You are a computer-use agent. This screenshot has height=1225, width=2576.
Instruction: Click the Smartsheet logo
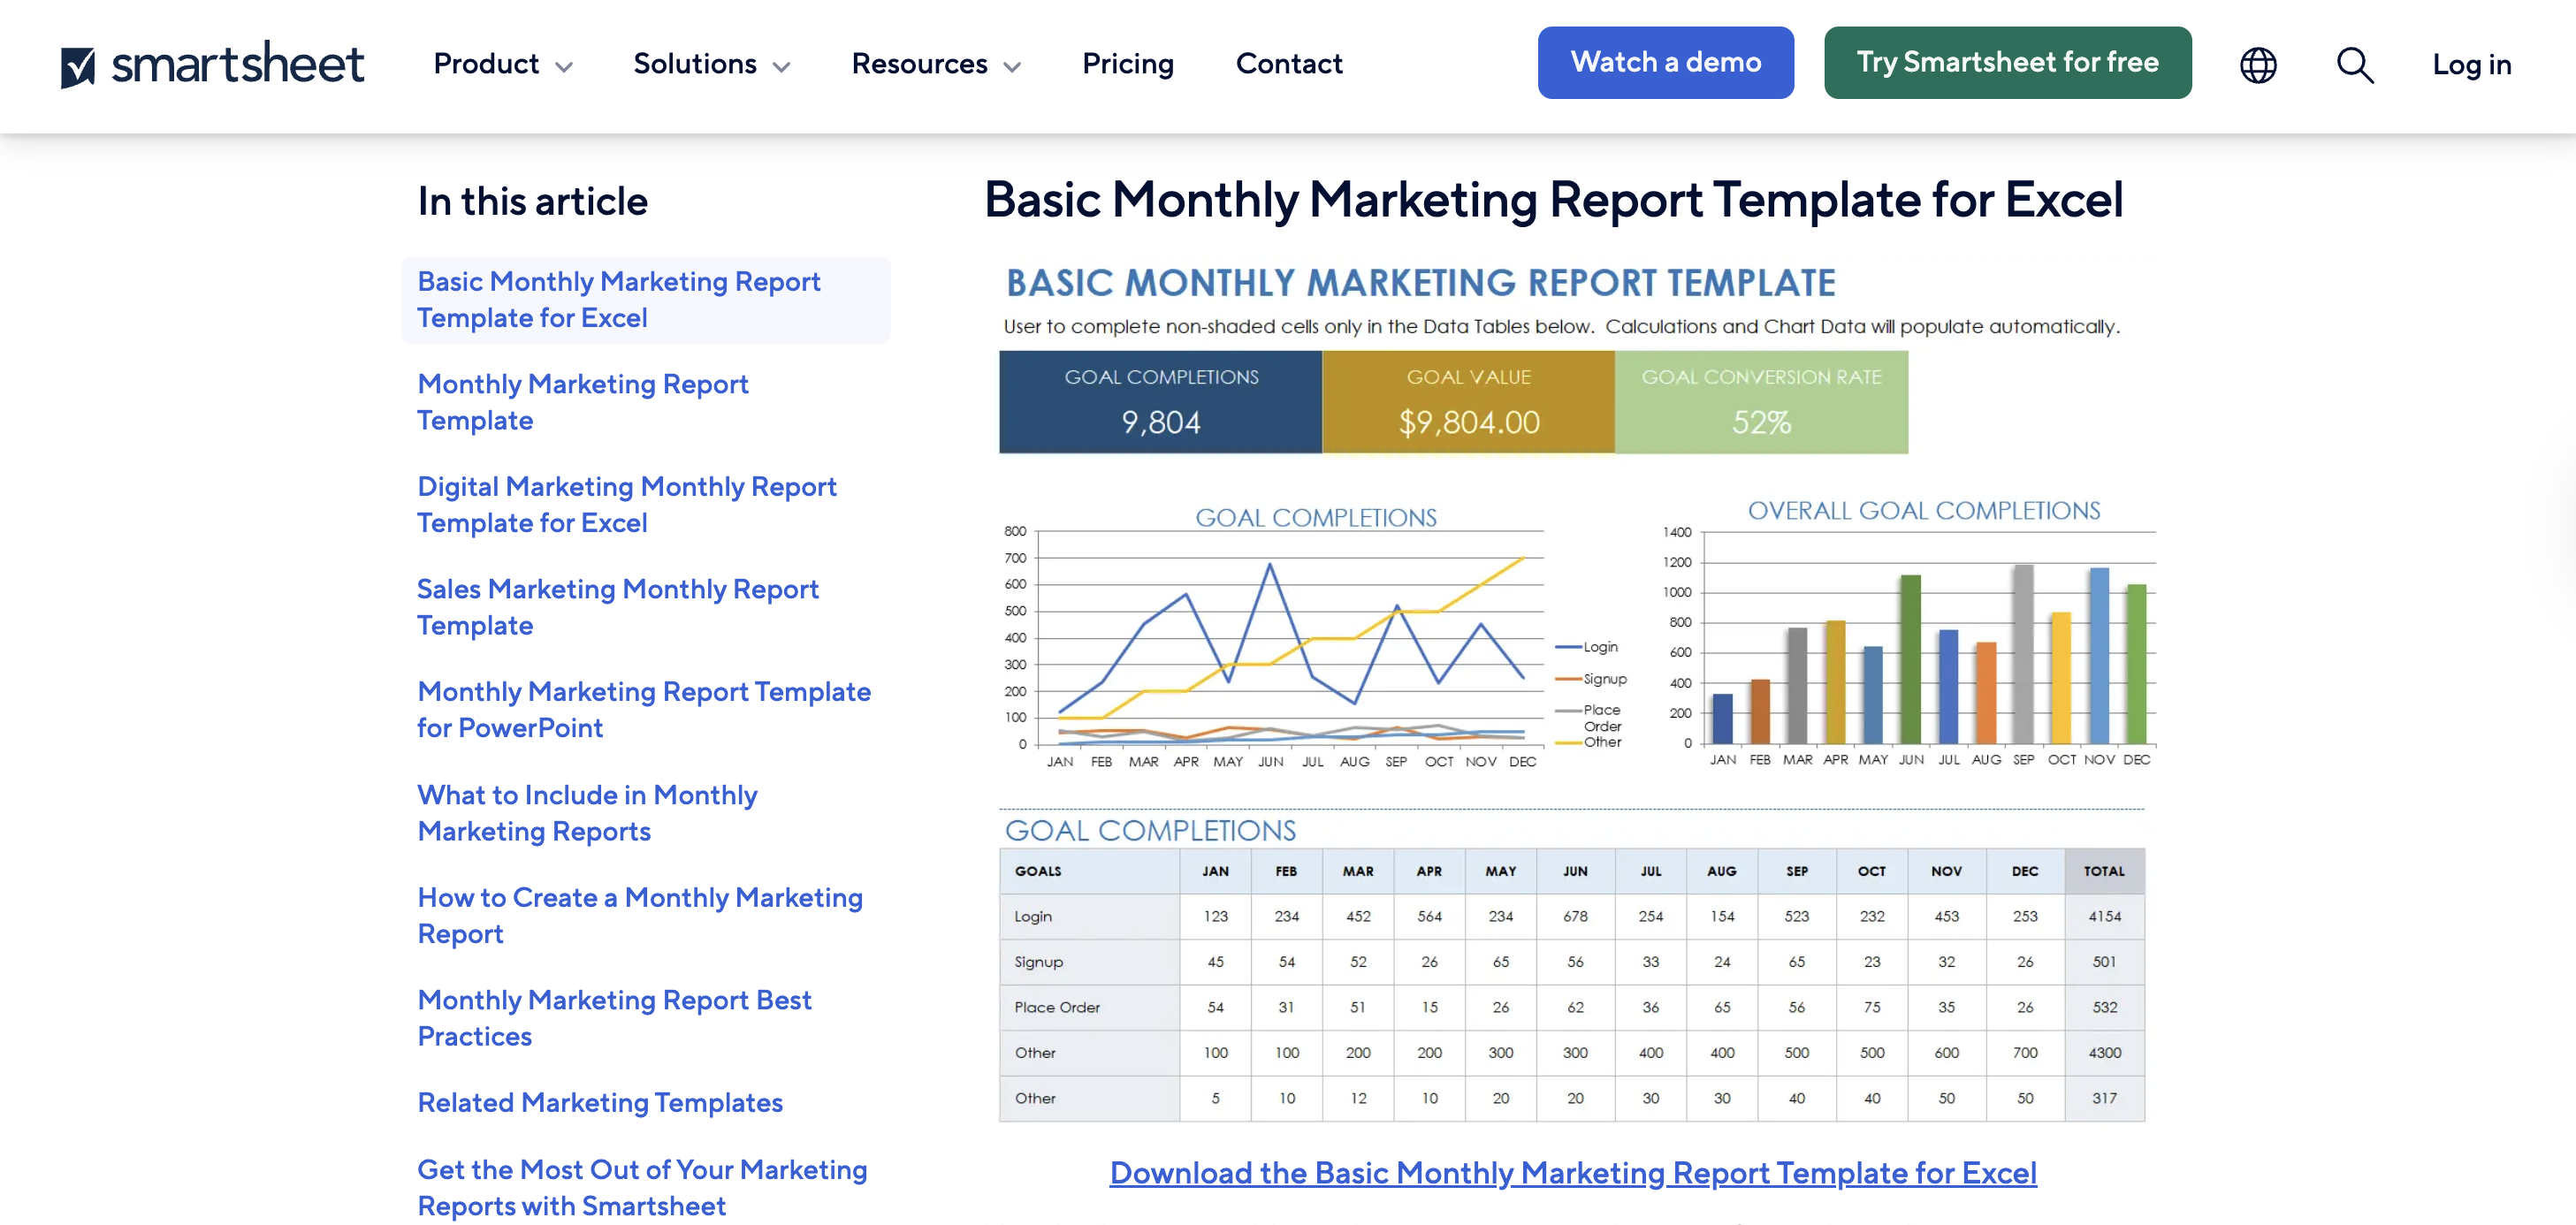pos(212,64)
